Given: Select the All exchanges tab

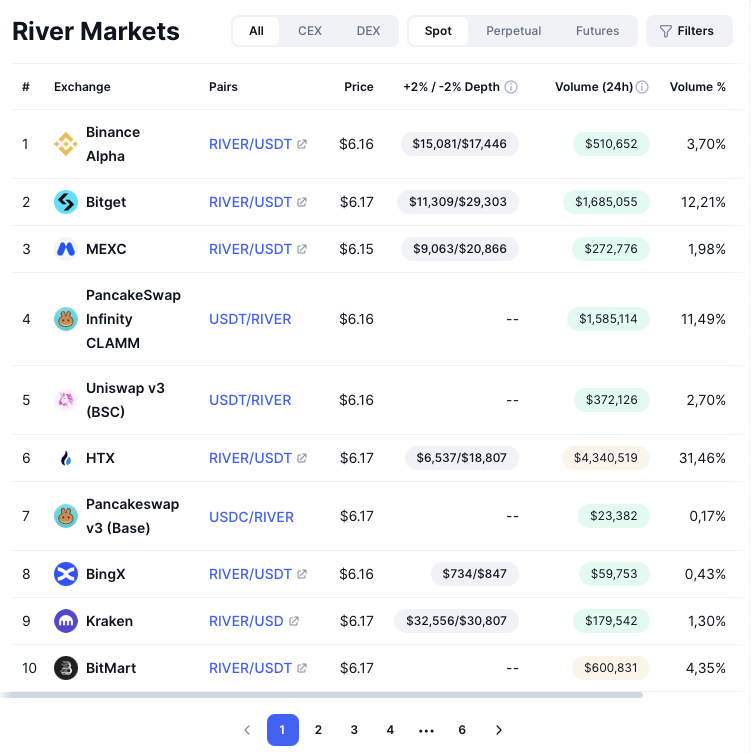Looking at the screenshot, I should pos(256,31).
